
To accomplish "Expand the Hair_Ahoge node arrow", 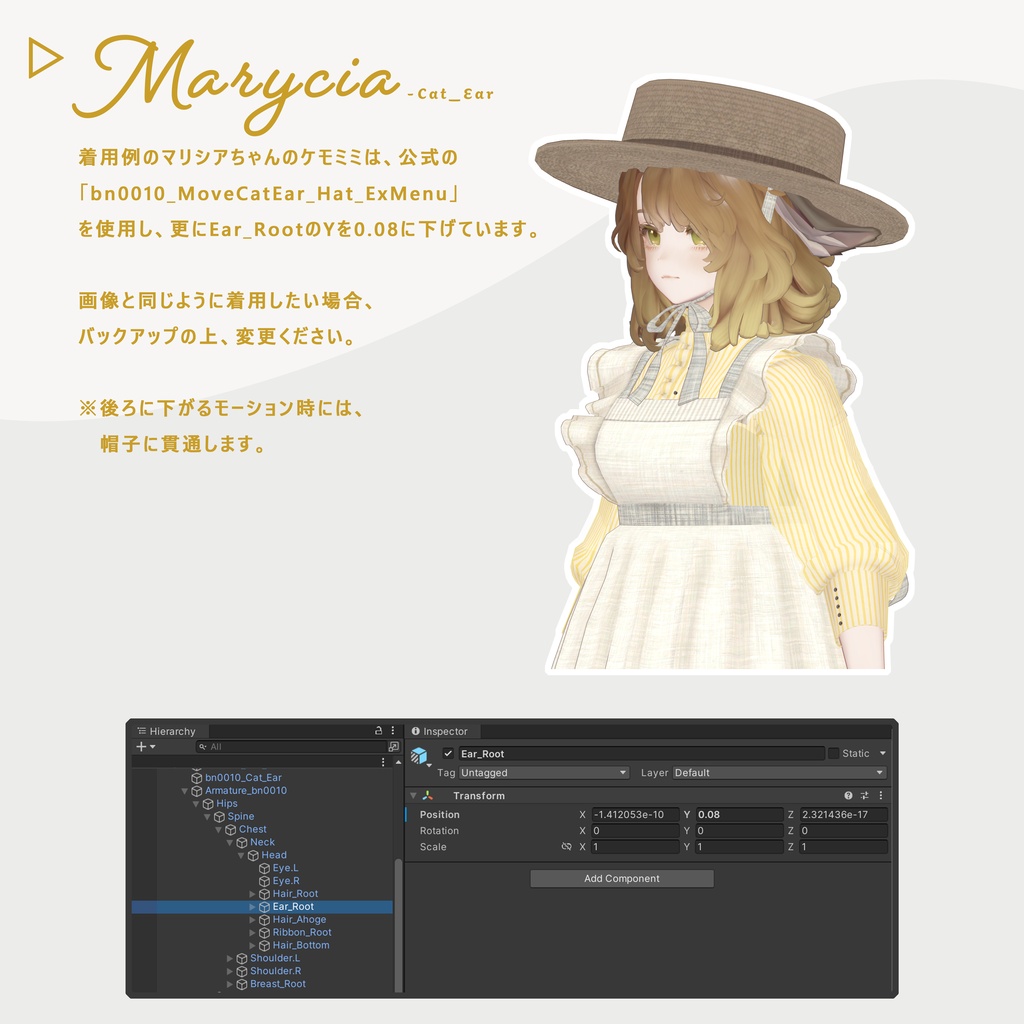I will pyautogui.click(x=253, y=920).
